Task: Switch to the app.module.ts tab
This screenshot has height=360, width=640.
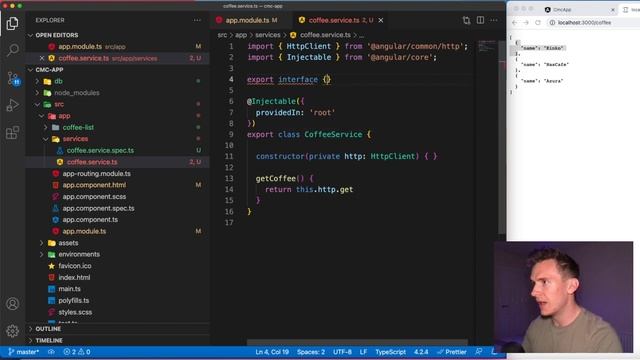Action: tap(251, 20)
